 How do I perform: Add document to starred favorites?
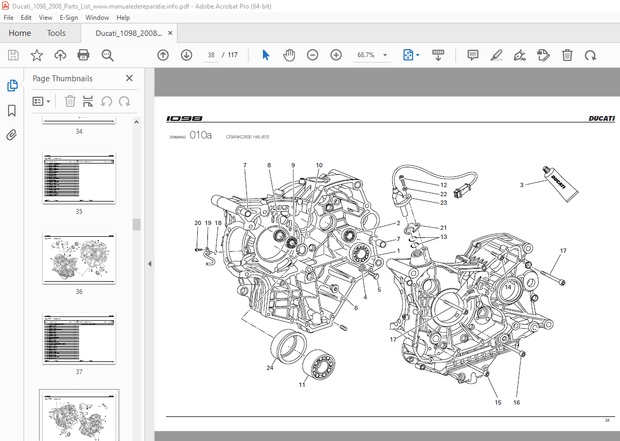click(x=37, y=55)
